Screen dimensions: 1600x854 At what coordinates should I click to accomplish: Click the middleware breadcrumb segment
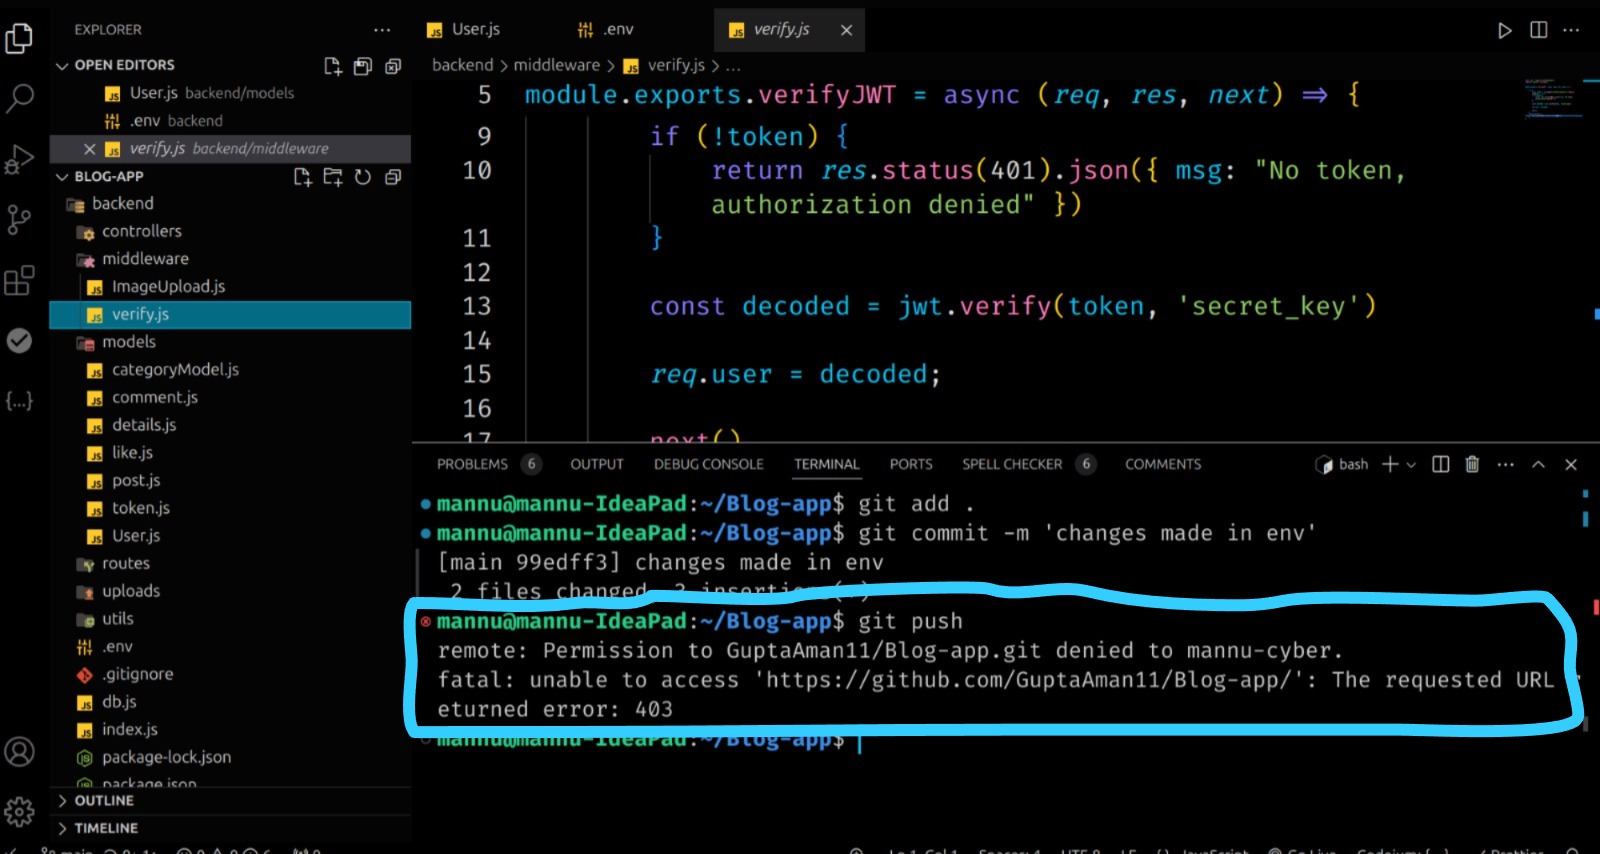point(557,65)
